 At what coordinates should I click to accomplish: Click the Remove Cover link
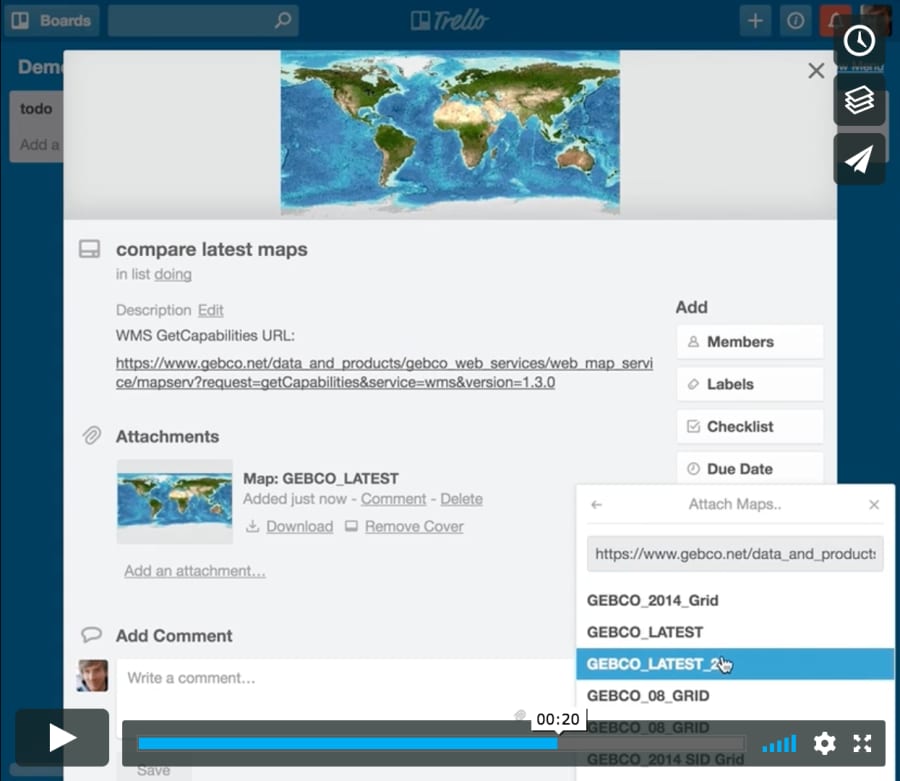pyautogui.click(x=413, y=526)
